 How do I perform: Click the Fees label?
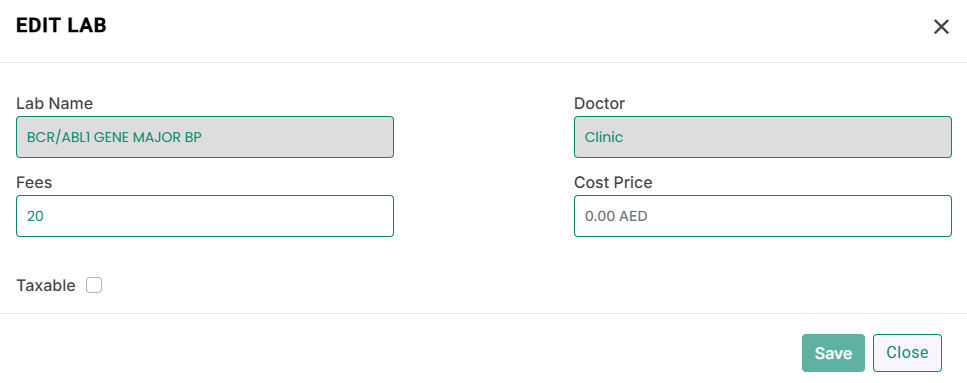(34, 183)
